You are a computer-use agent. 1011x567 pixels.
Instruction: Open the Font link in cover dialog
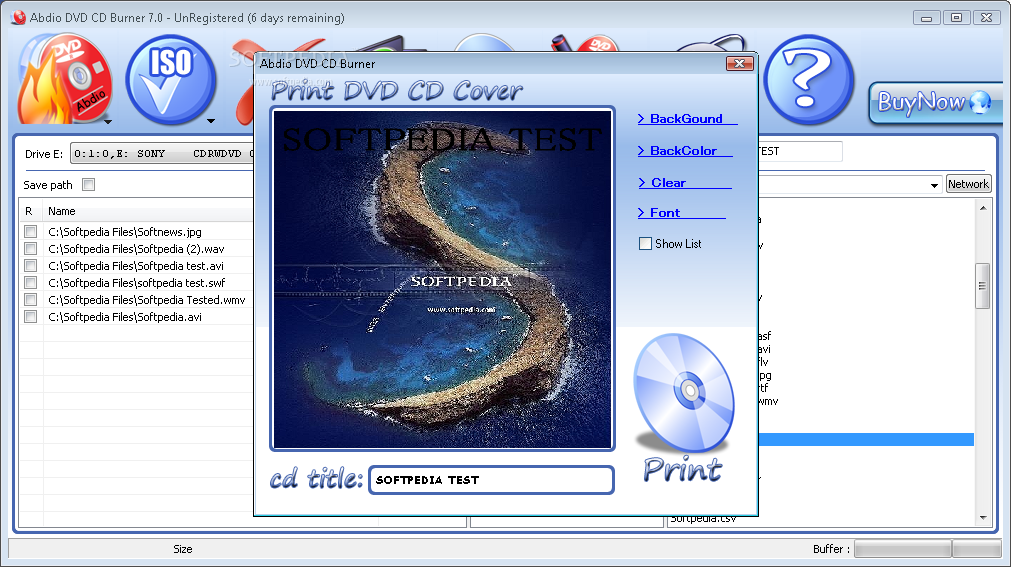[x=681, y=212]
